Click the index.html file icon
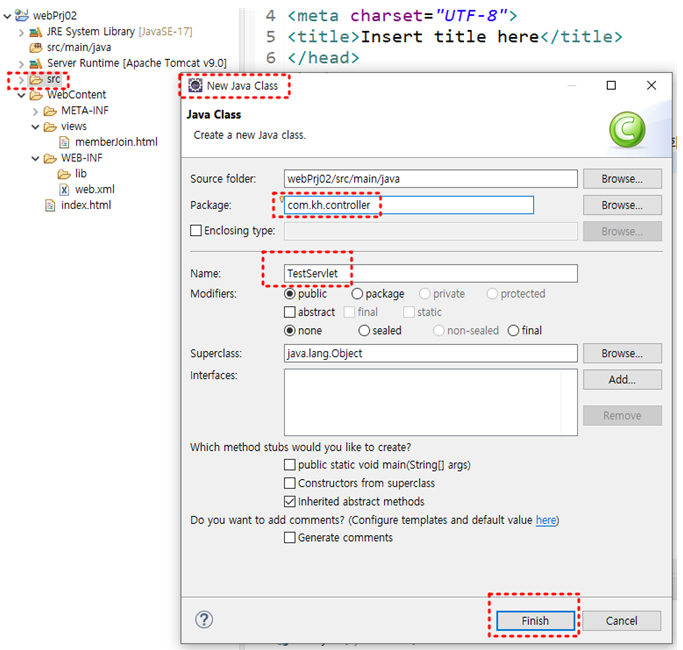The image size is (683, 650). [x=50, y=205]
